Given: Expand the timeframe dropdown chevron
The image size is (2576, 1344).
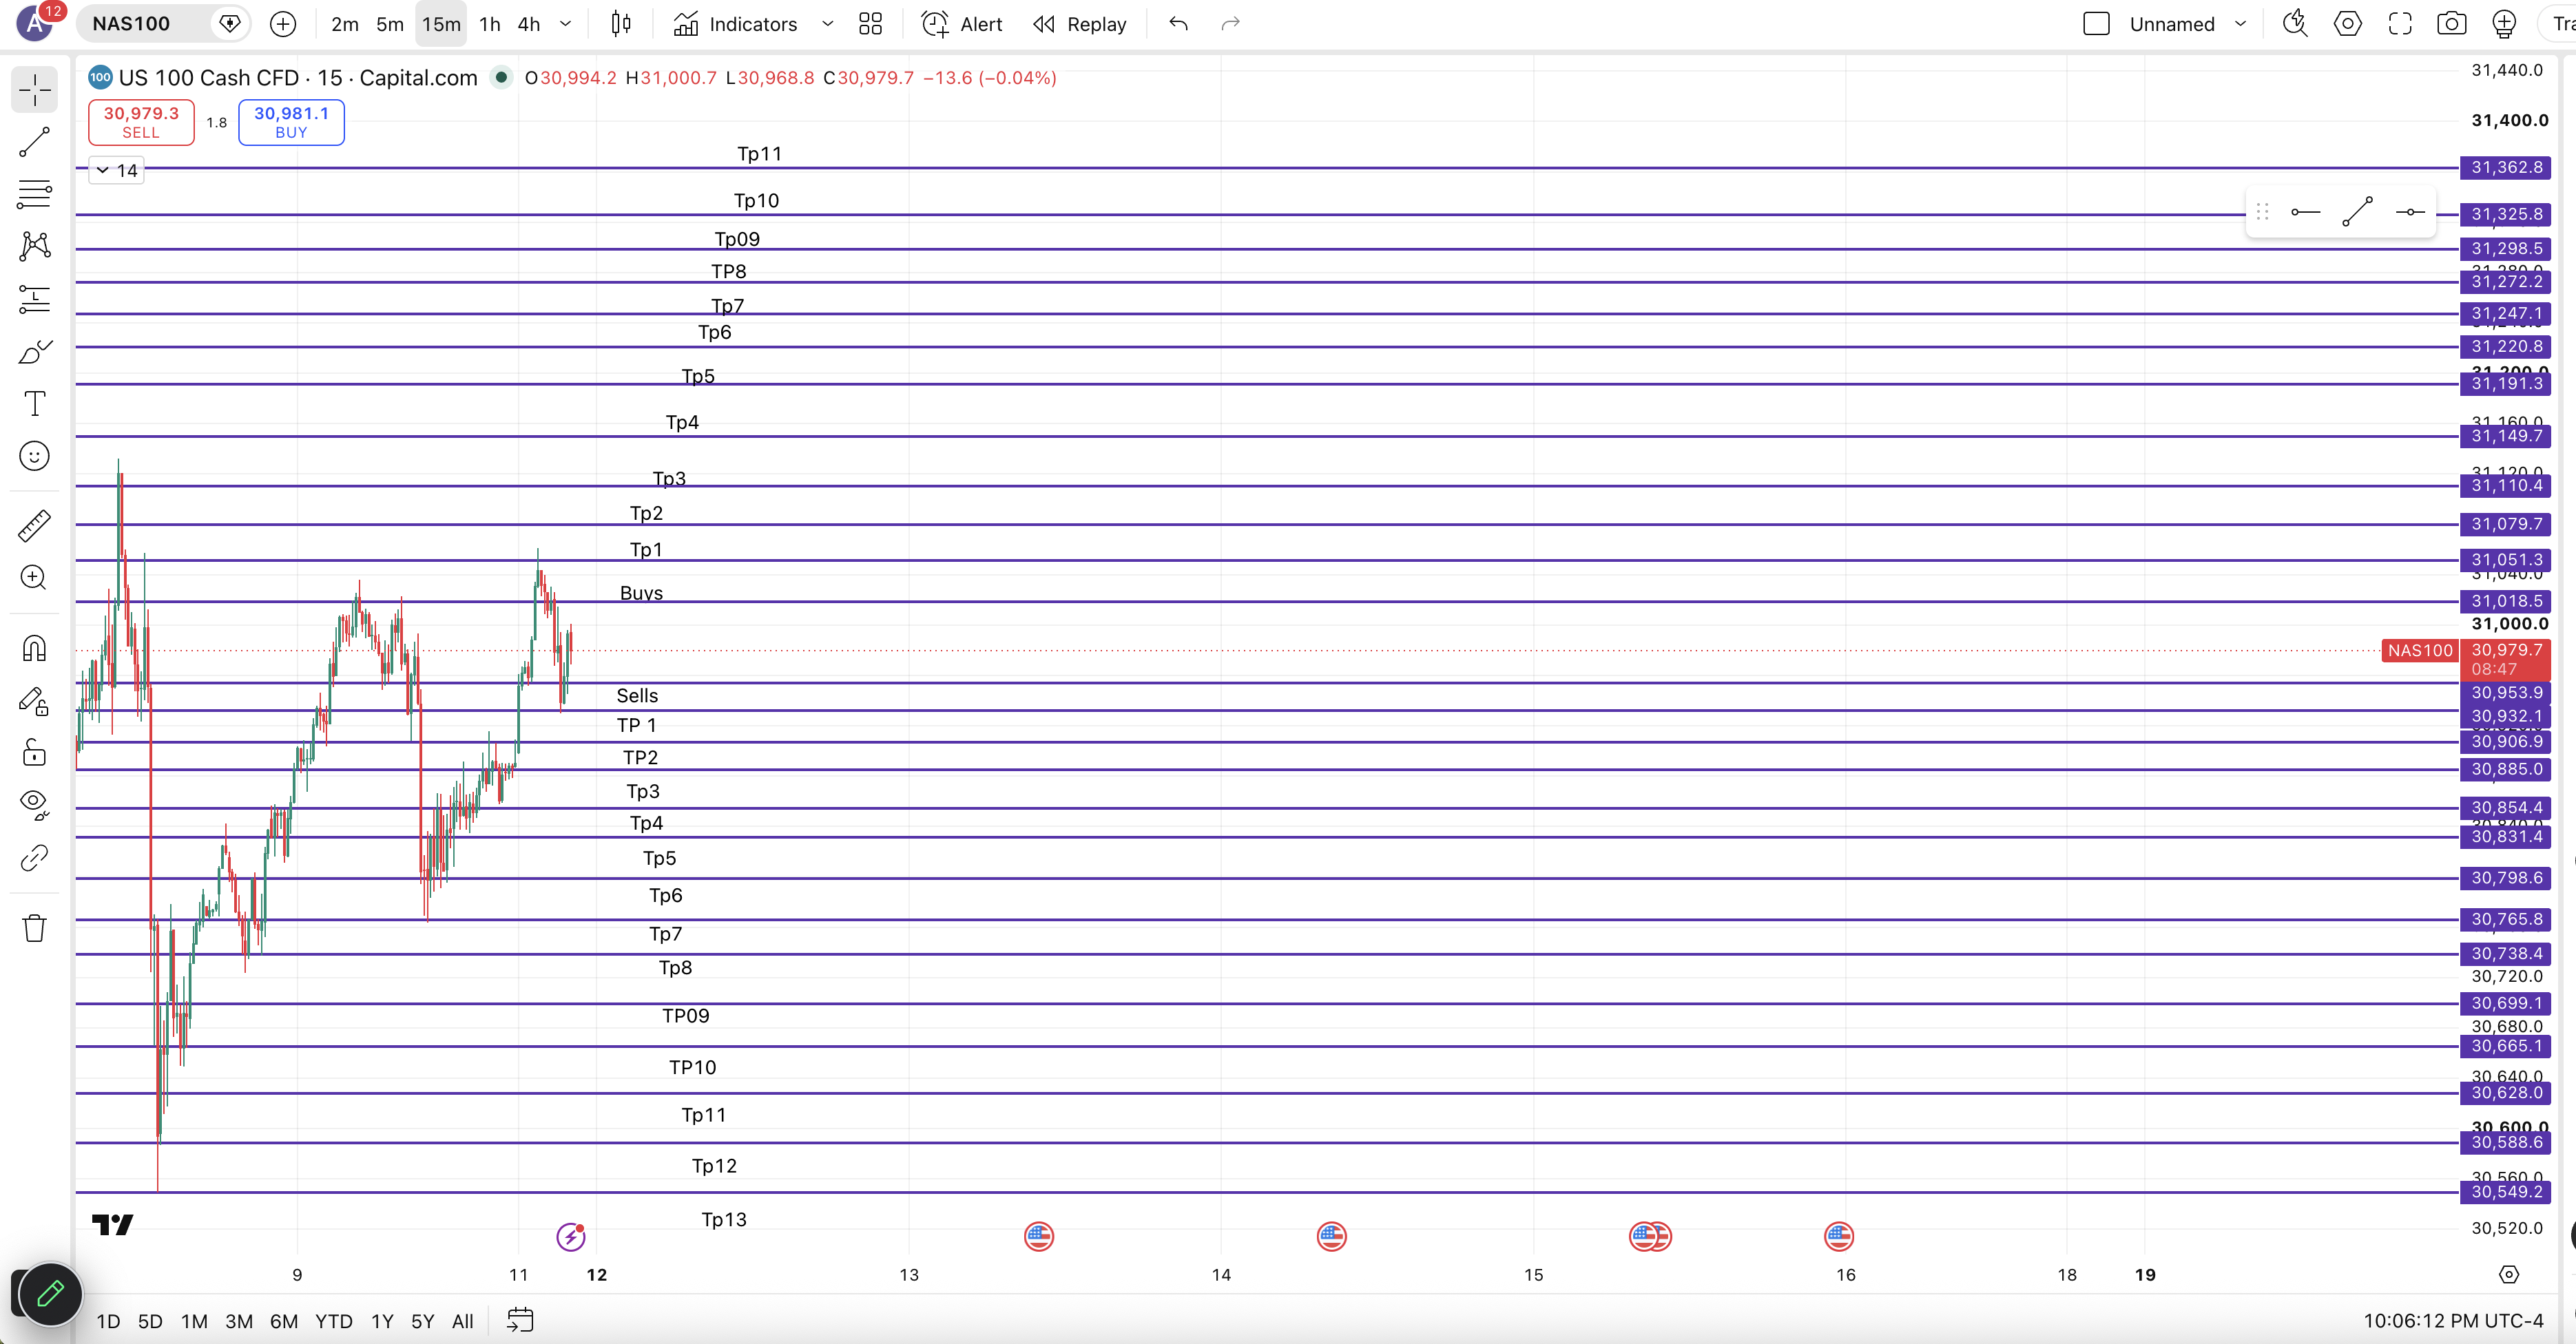Looking at the screenshot, I should click(565, 24).
